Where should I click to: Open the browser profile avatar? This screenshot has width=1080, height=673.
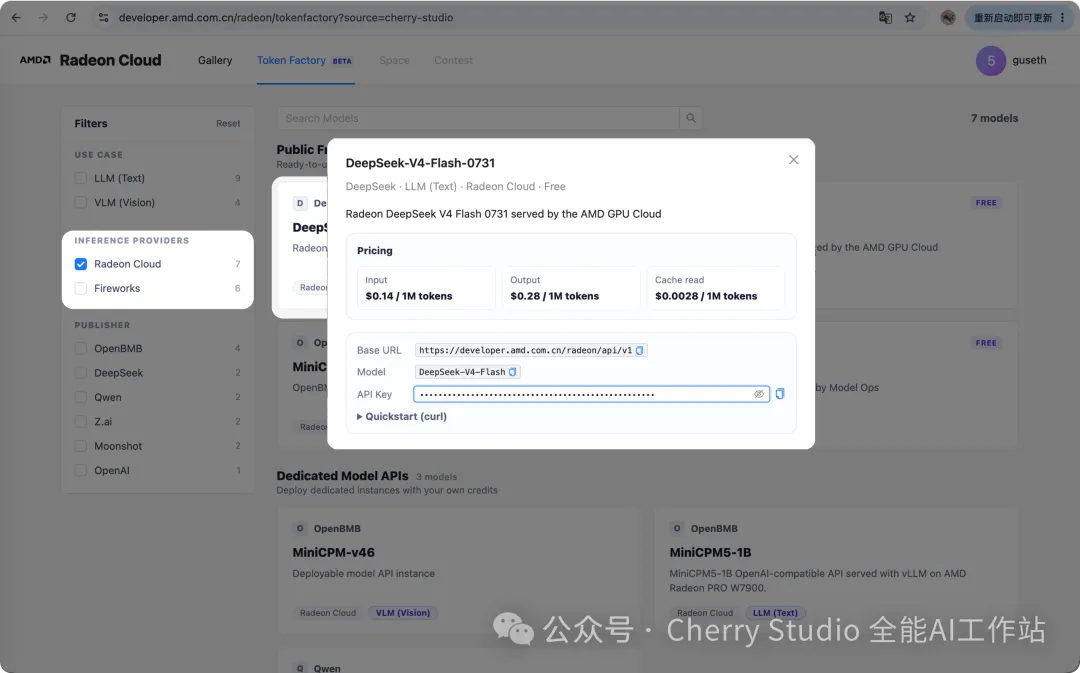948,18
